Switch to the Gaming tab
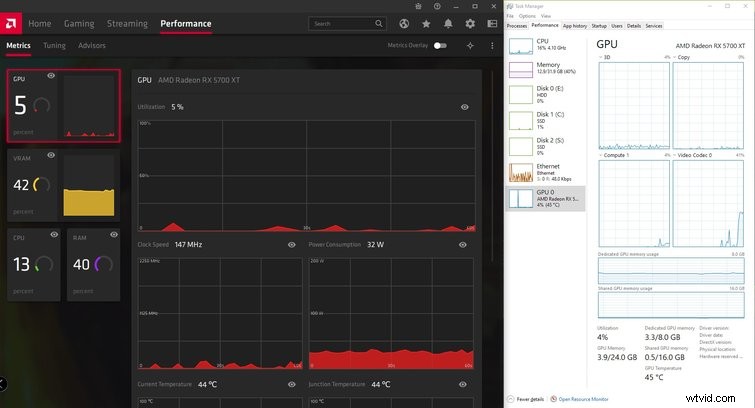The image size is (755, 408). point(79,24)
